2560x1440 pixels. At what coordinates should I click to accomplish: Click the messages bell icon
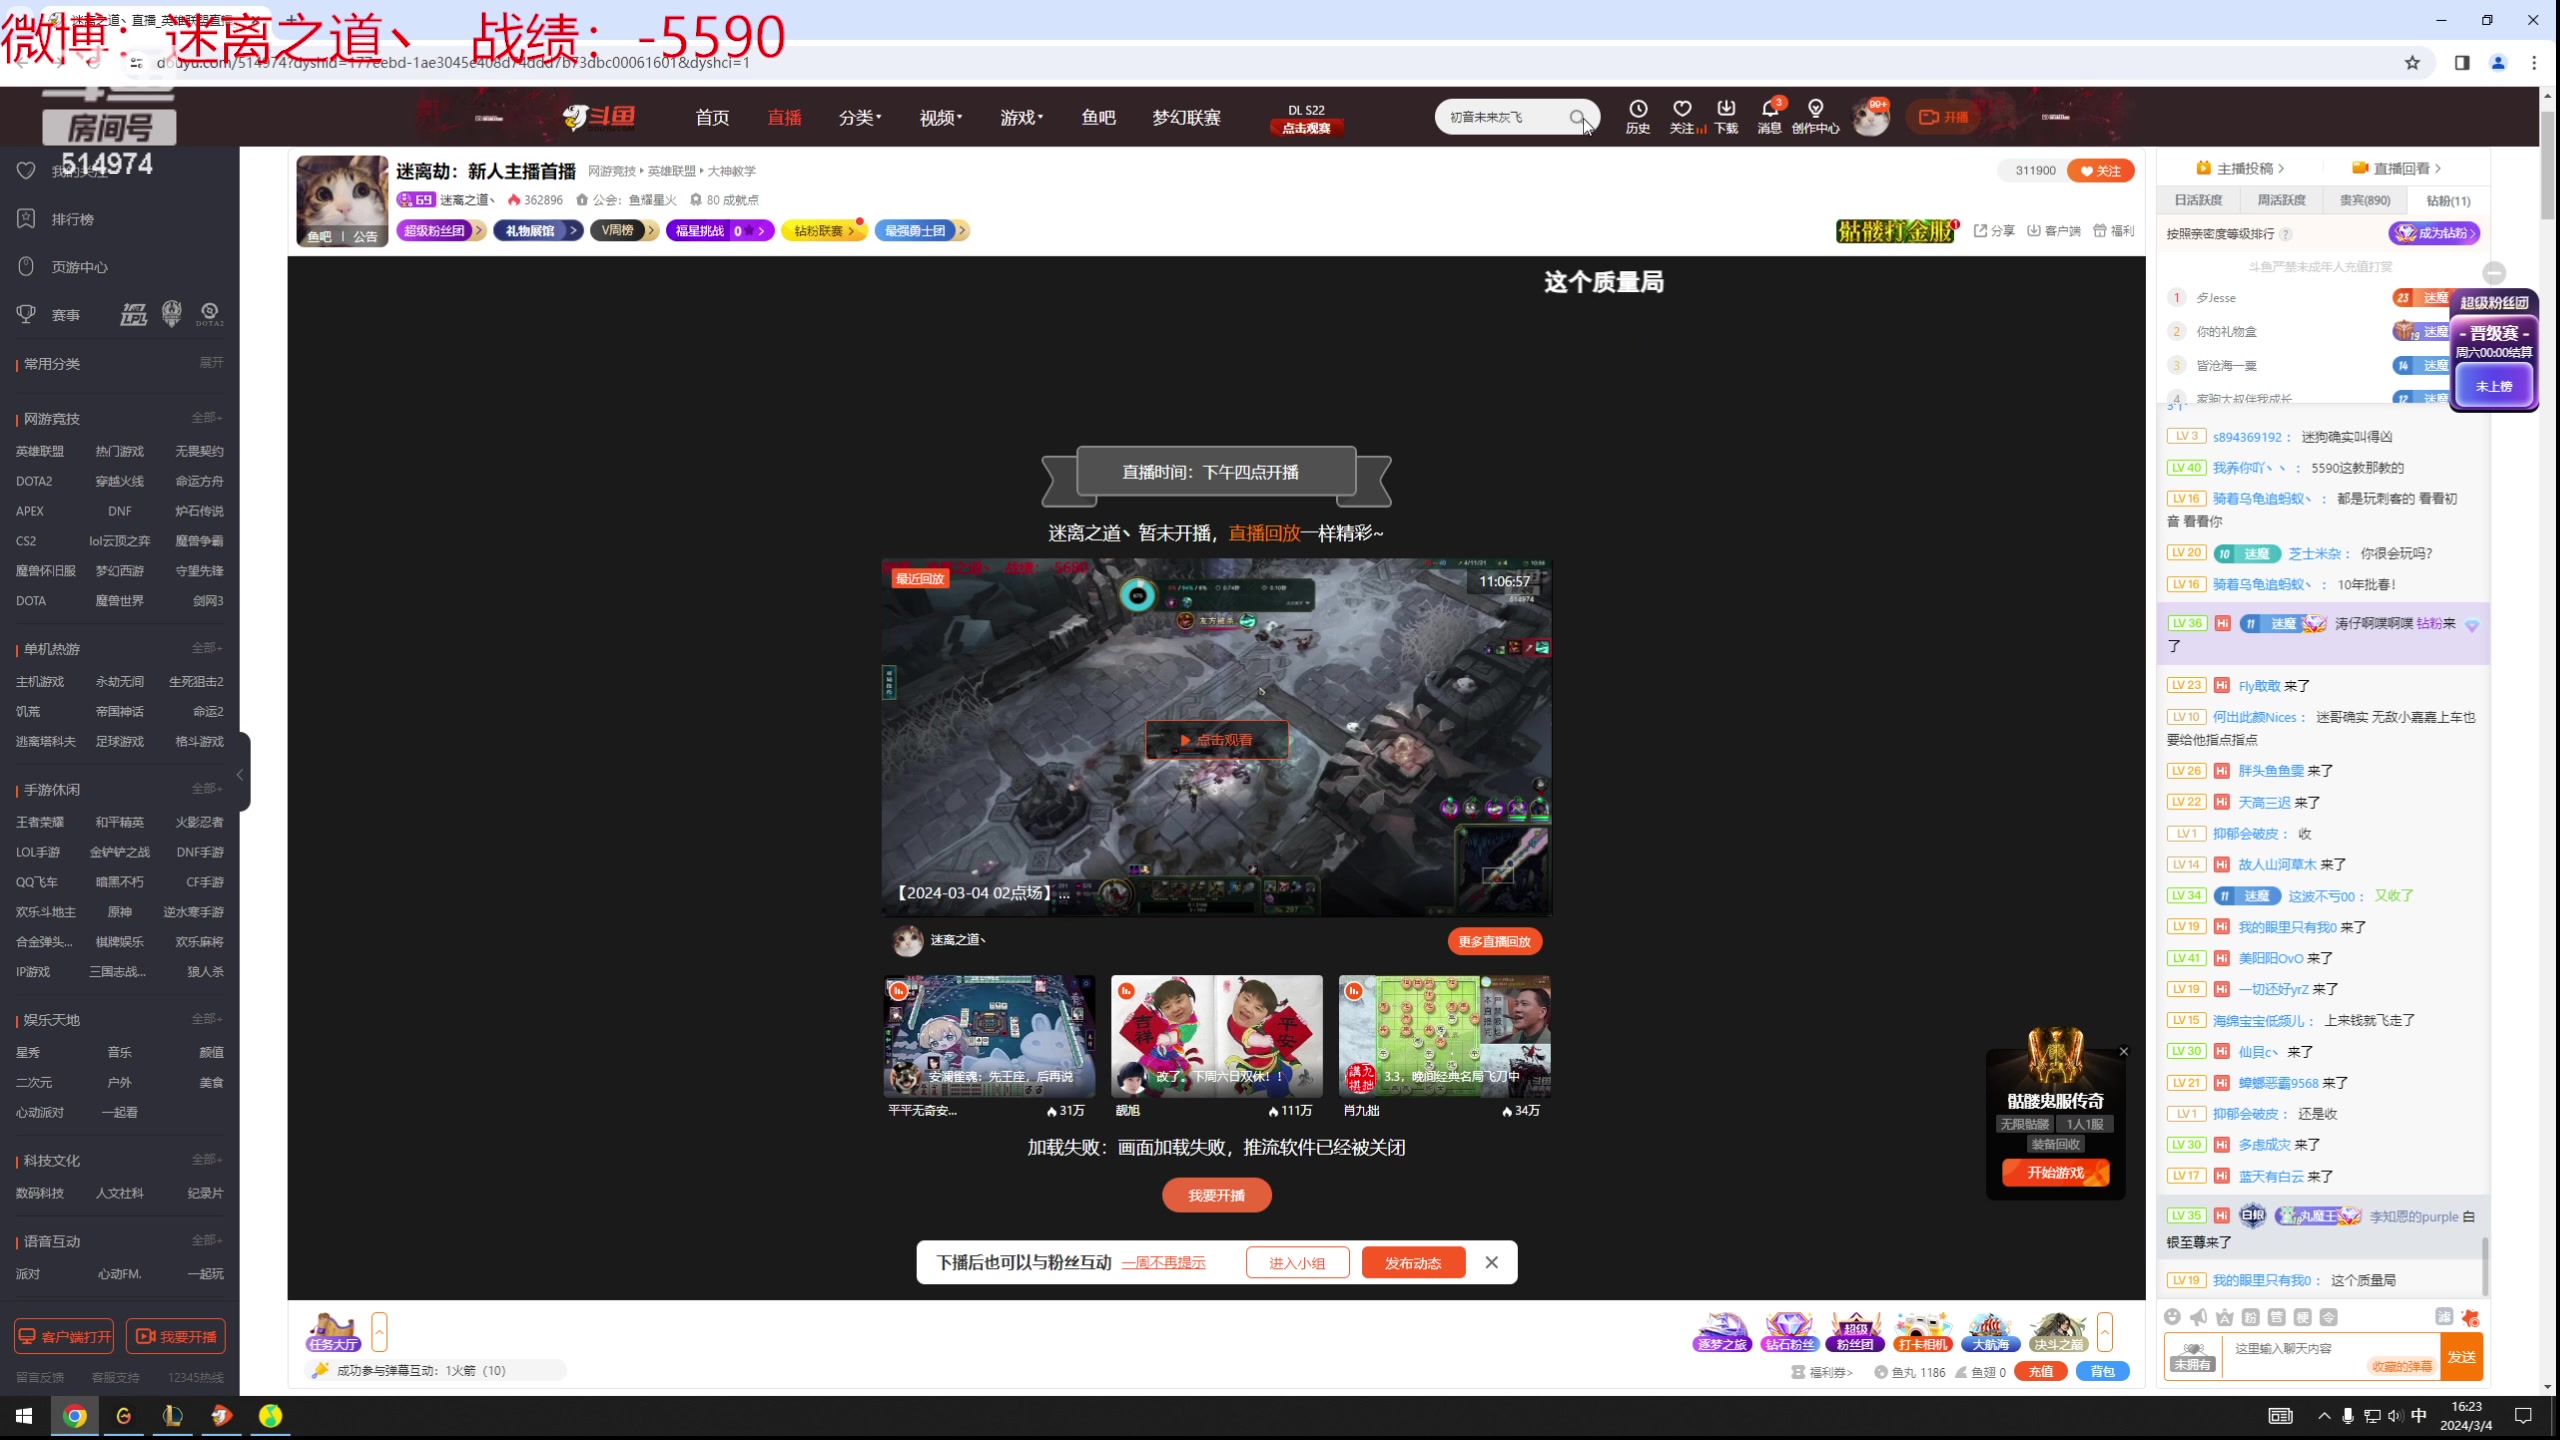click(1769, 109)
